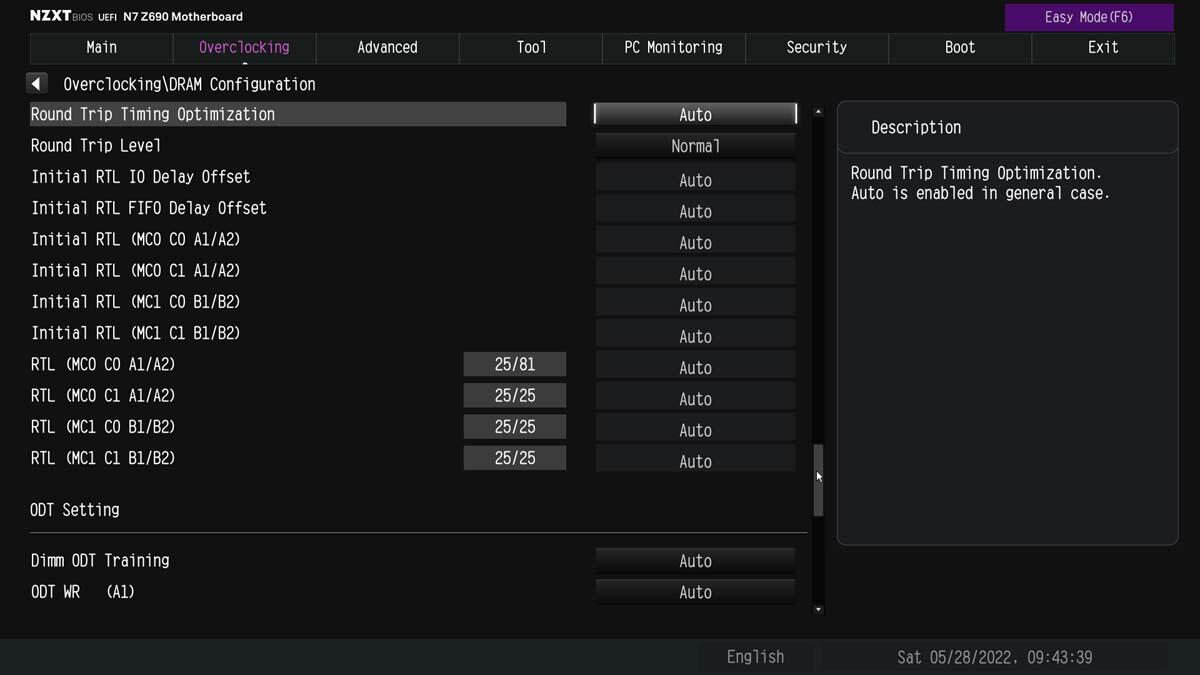Click the vertical scrollbar thumb

pyautogui.click(x=818, y=480)
